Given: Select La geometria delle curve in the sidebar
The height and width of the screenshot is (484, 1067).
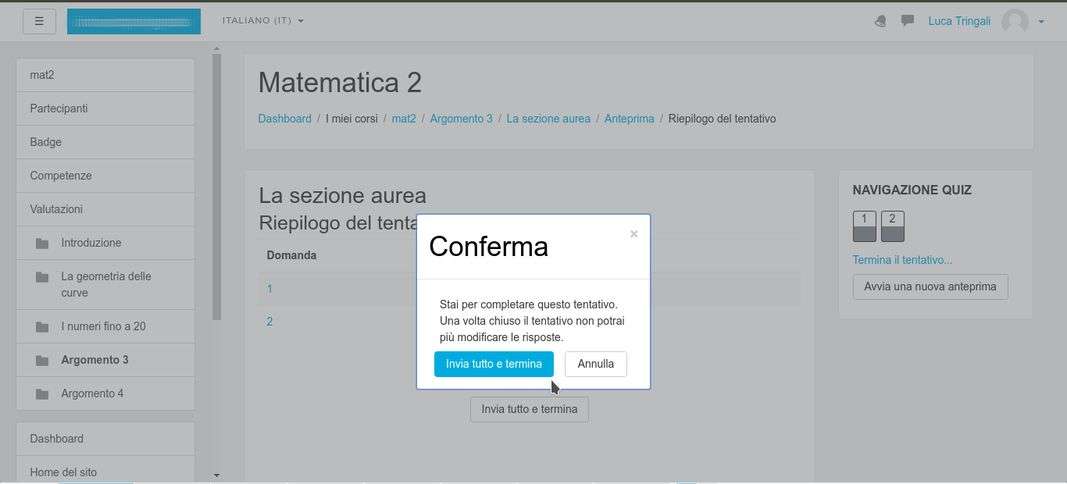Looking at the screenshot, I should tap(105, 285).
